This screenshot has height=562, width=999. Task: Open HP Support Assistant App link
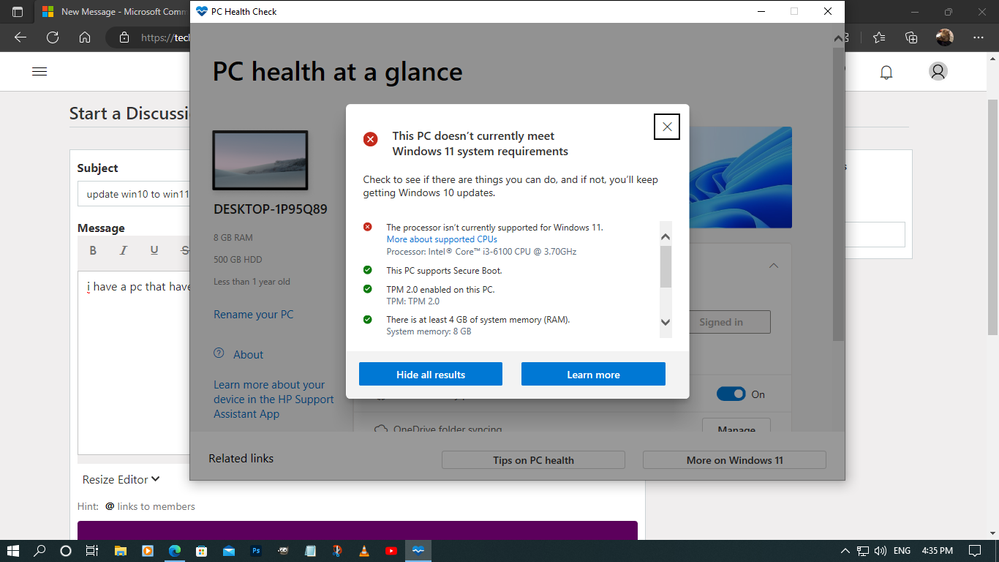tap(273, 400)
